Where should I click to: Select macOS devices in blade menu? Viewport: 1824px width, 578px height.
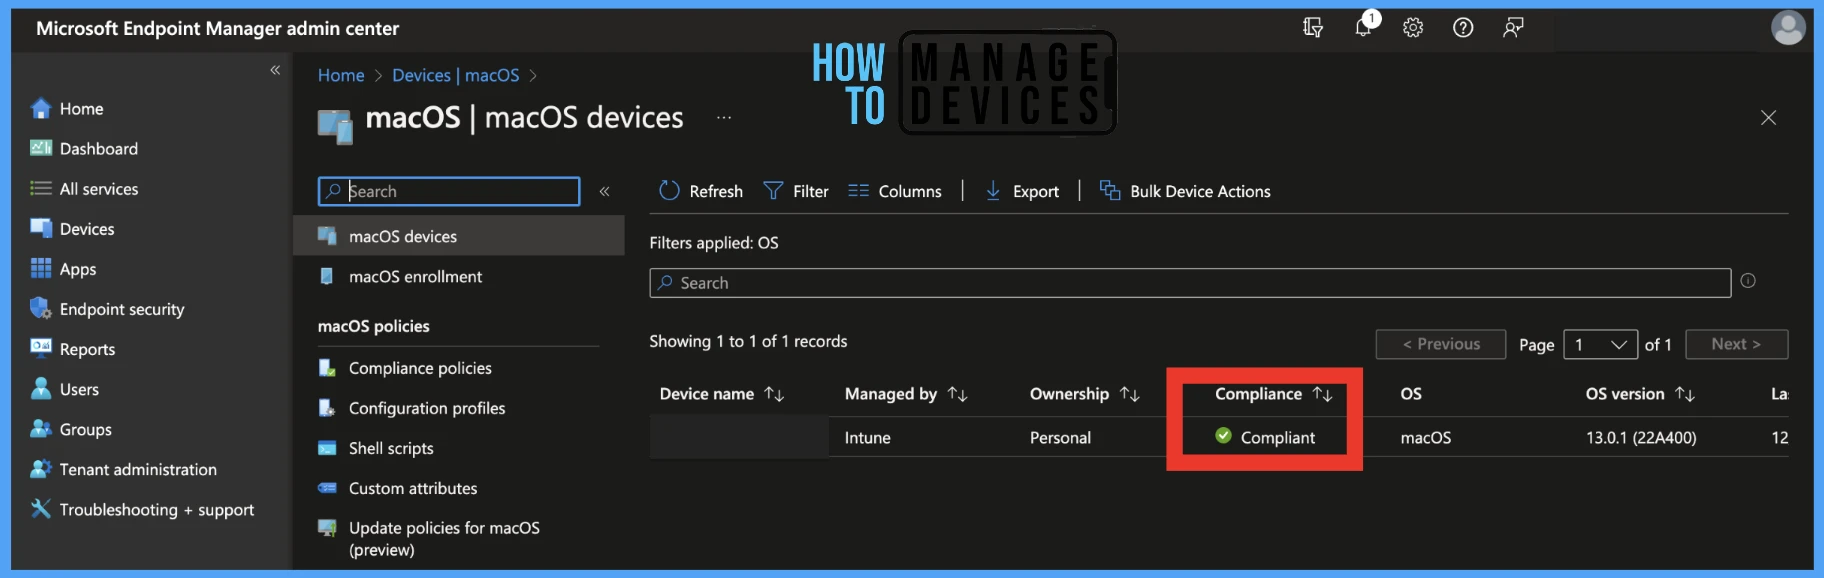click(458, 236)
